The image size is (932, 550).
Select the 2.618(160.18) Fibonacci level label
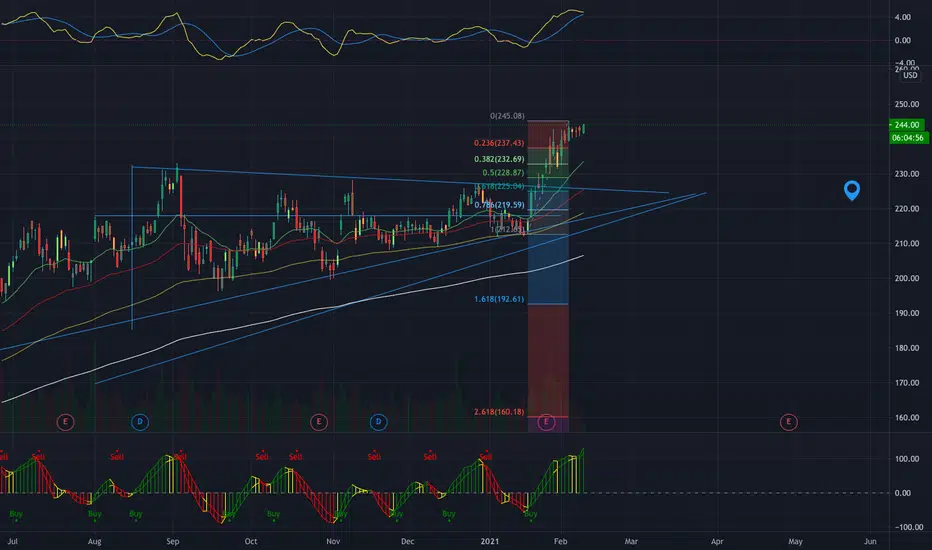pyautogui.click(x=499, y=412)
